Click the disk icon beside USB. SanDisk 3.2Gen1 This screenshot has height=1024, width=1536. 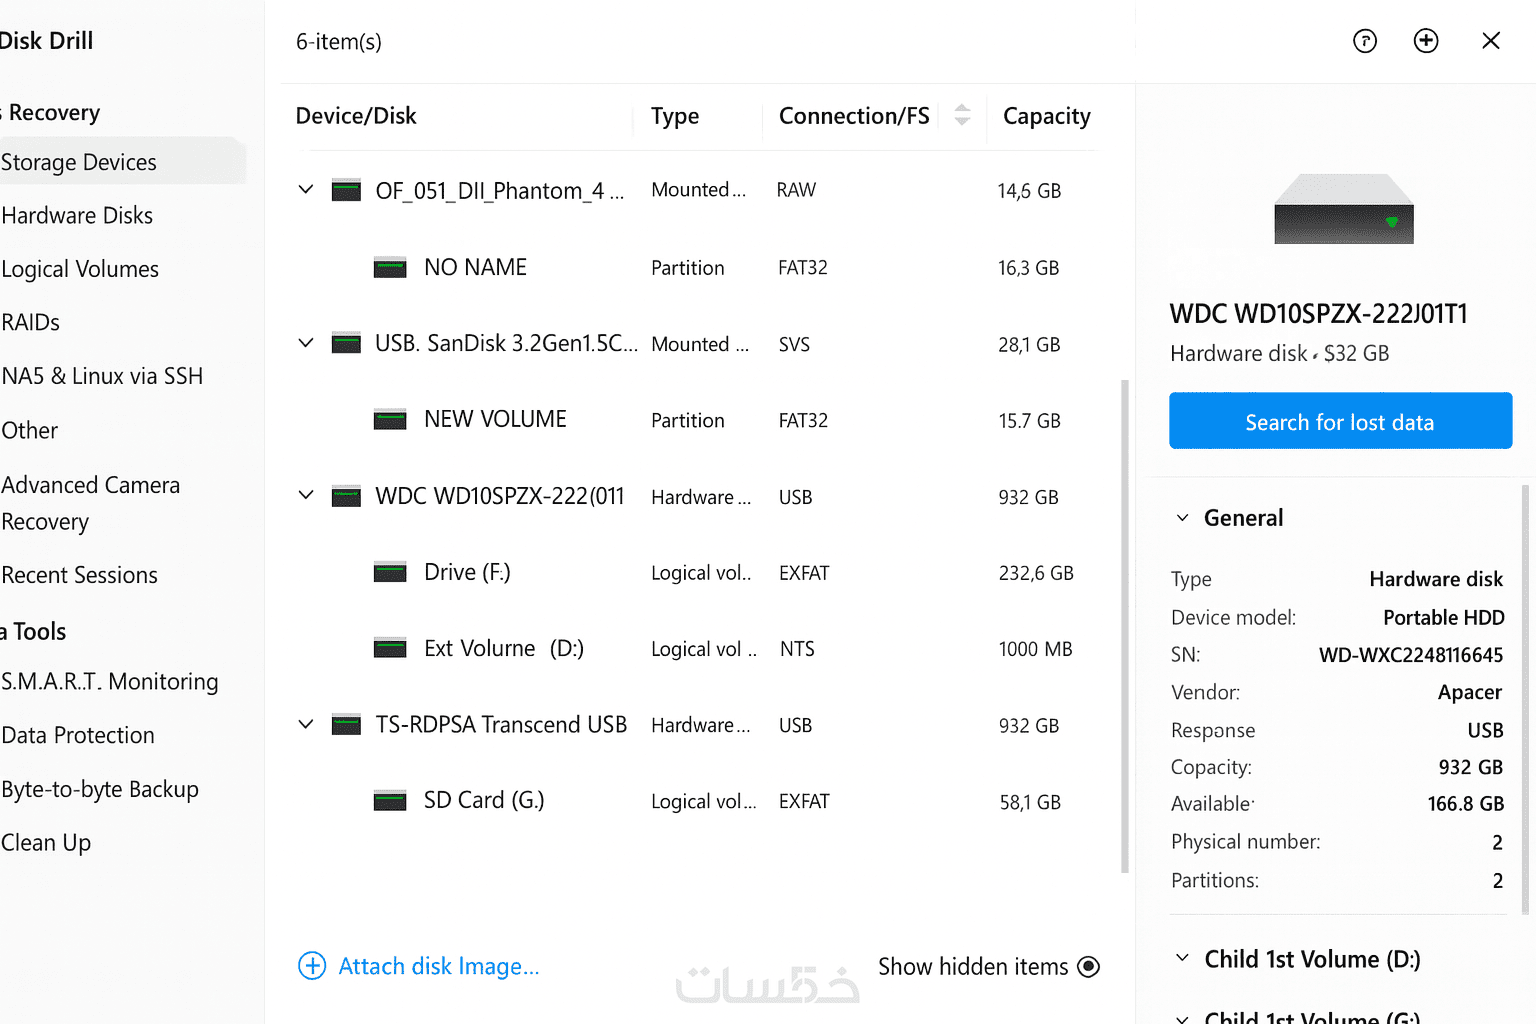tap(346, 343)
